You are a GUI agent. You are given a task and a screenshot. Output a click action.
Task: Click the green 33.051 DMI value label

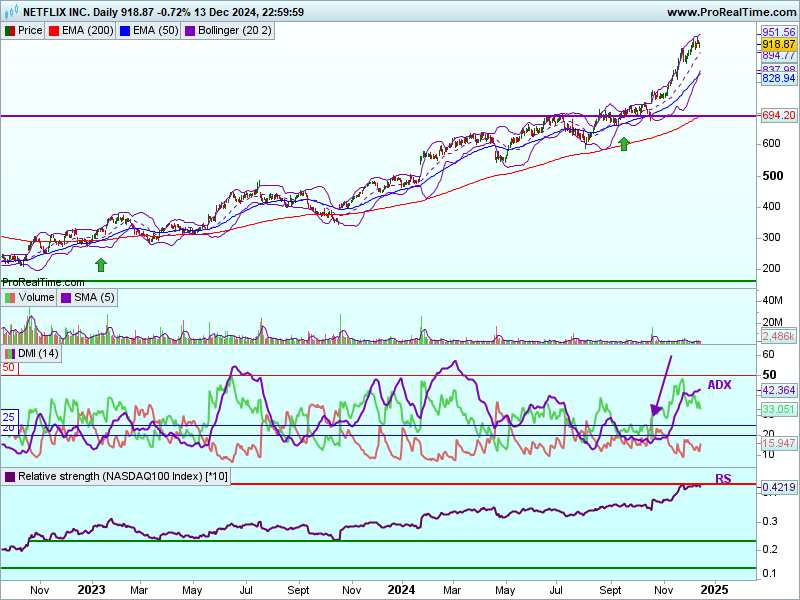pos(779,409)
